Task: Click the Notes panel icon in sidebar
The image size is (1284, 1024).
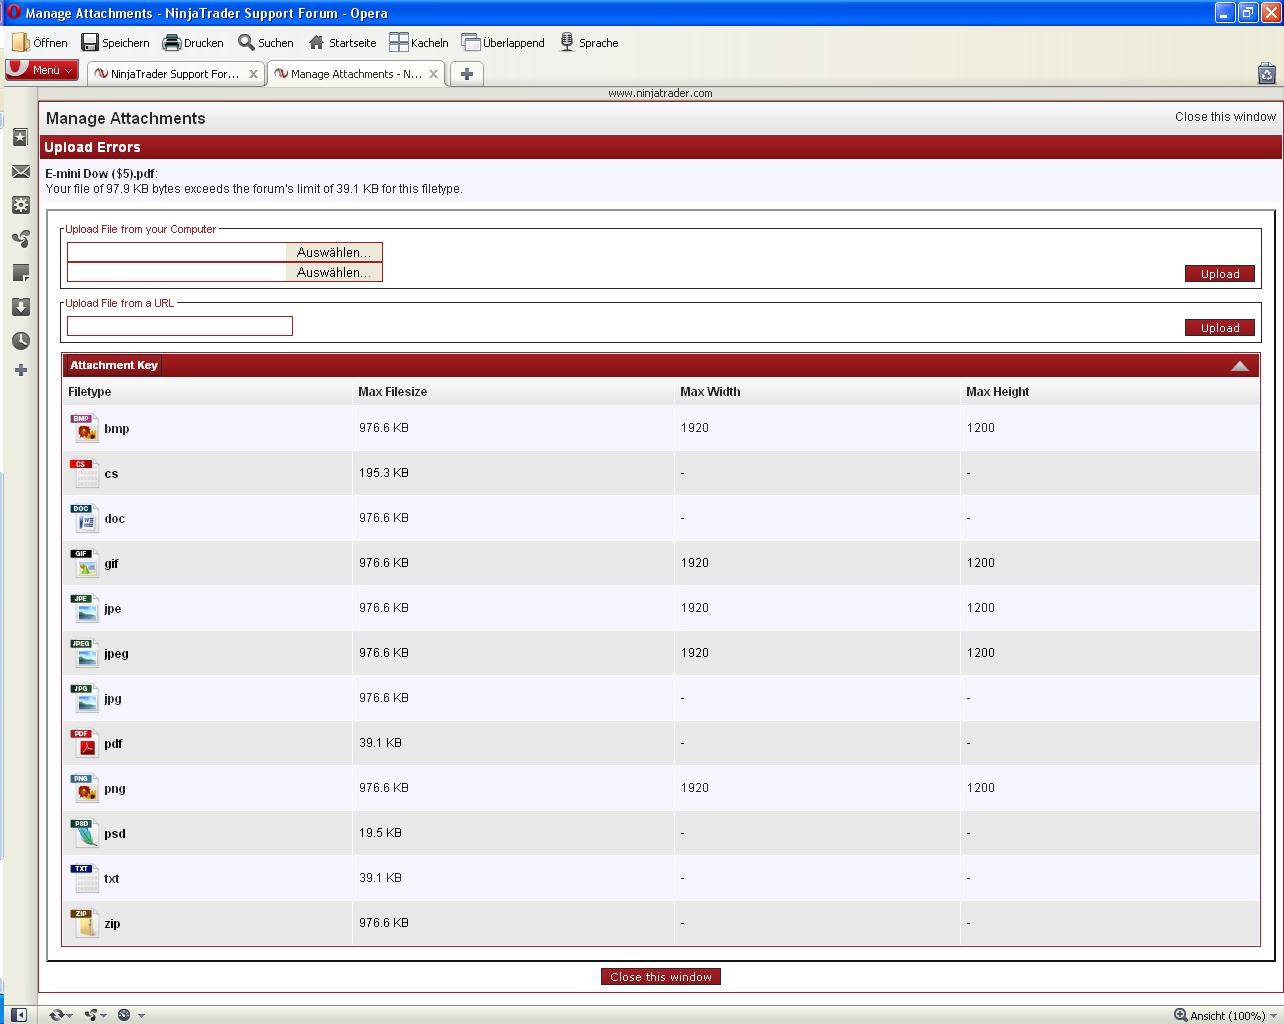Action: tap(20, 272)
